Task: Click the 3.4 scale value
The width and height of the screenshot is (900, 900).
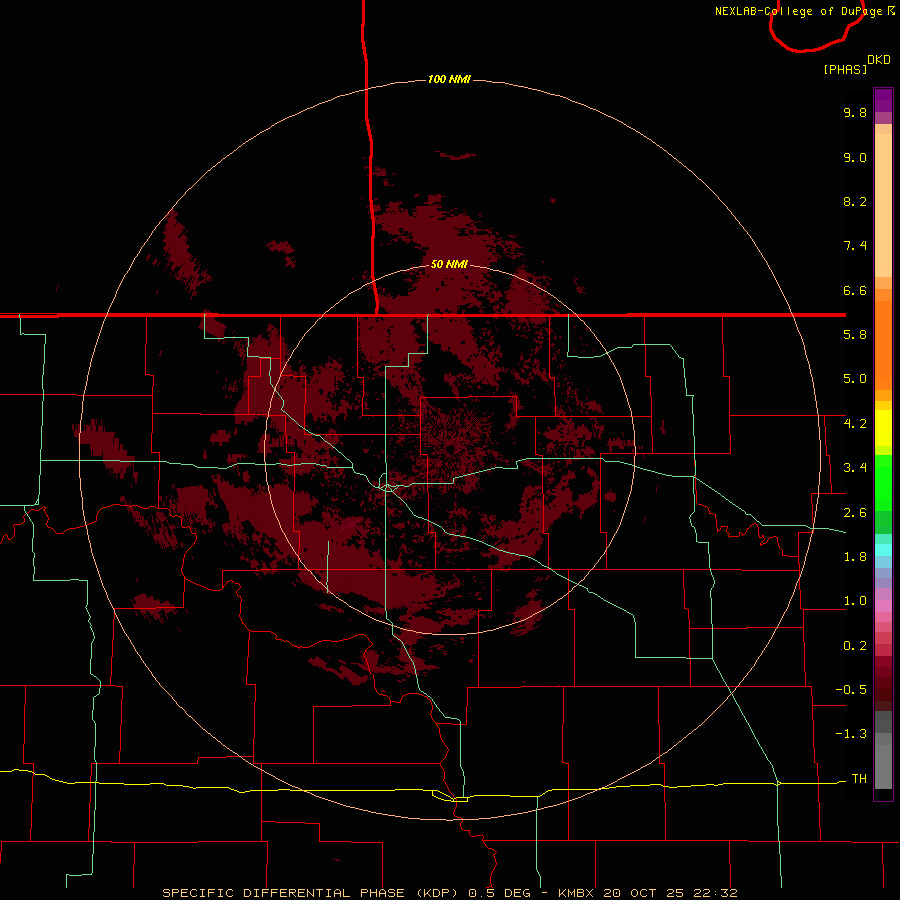Action: (855, 468)
